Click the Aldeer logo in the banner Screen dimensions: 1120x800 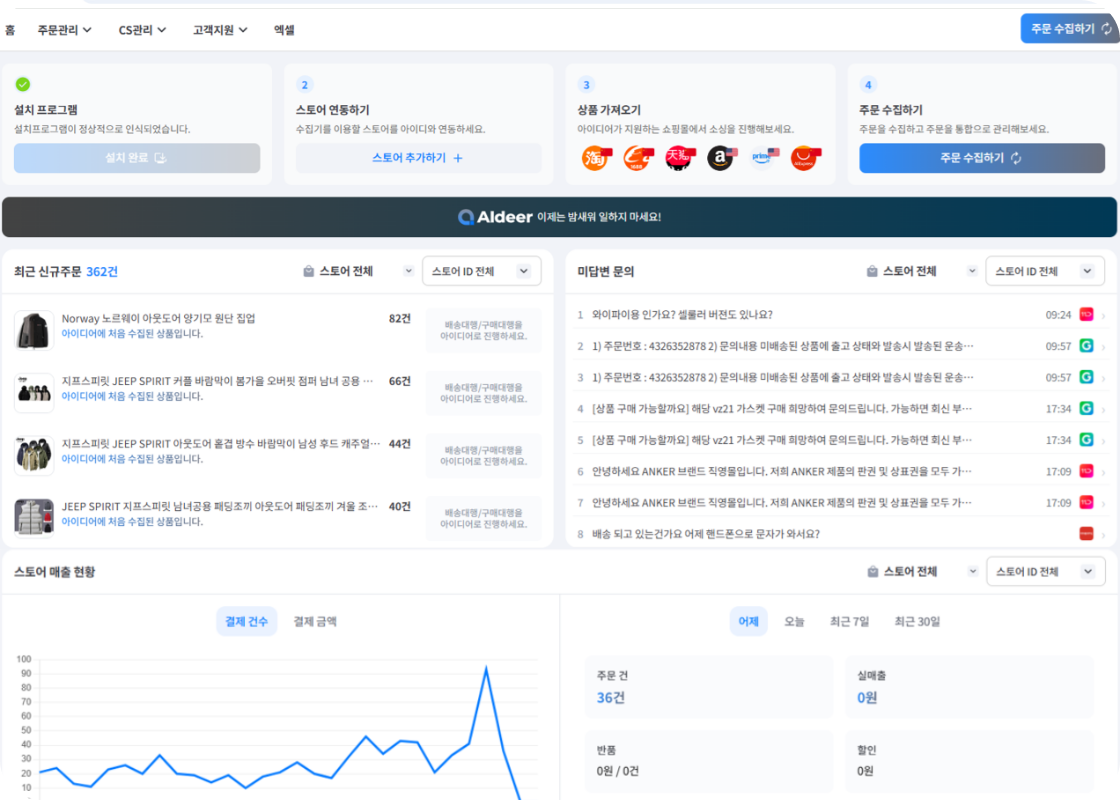[495, 217]
